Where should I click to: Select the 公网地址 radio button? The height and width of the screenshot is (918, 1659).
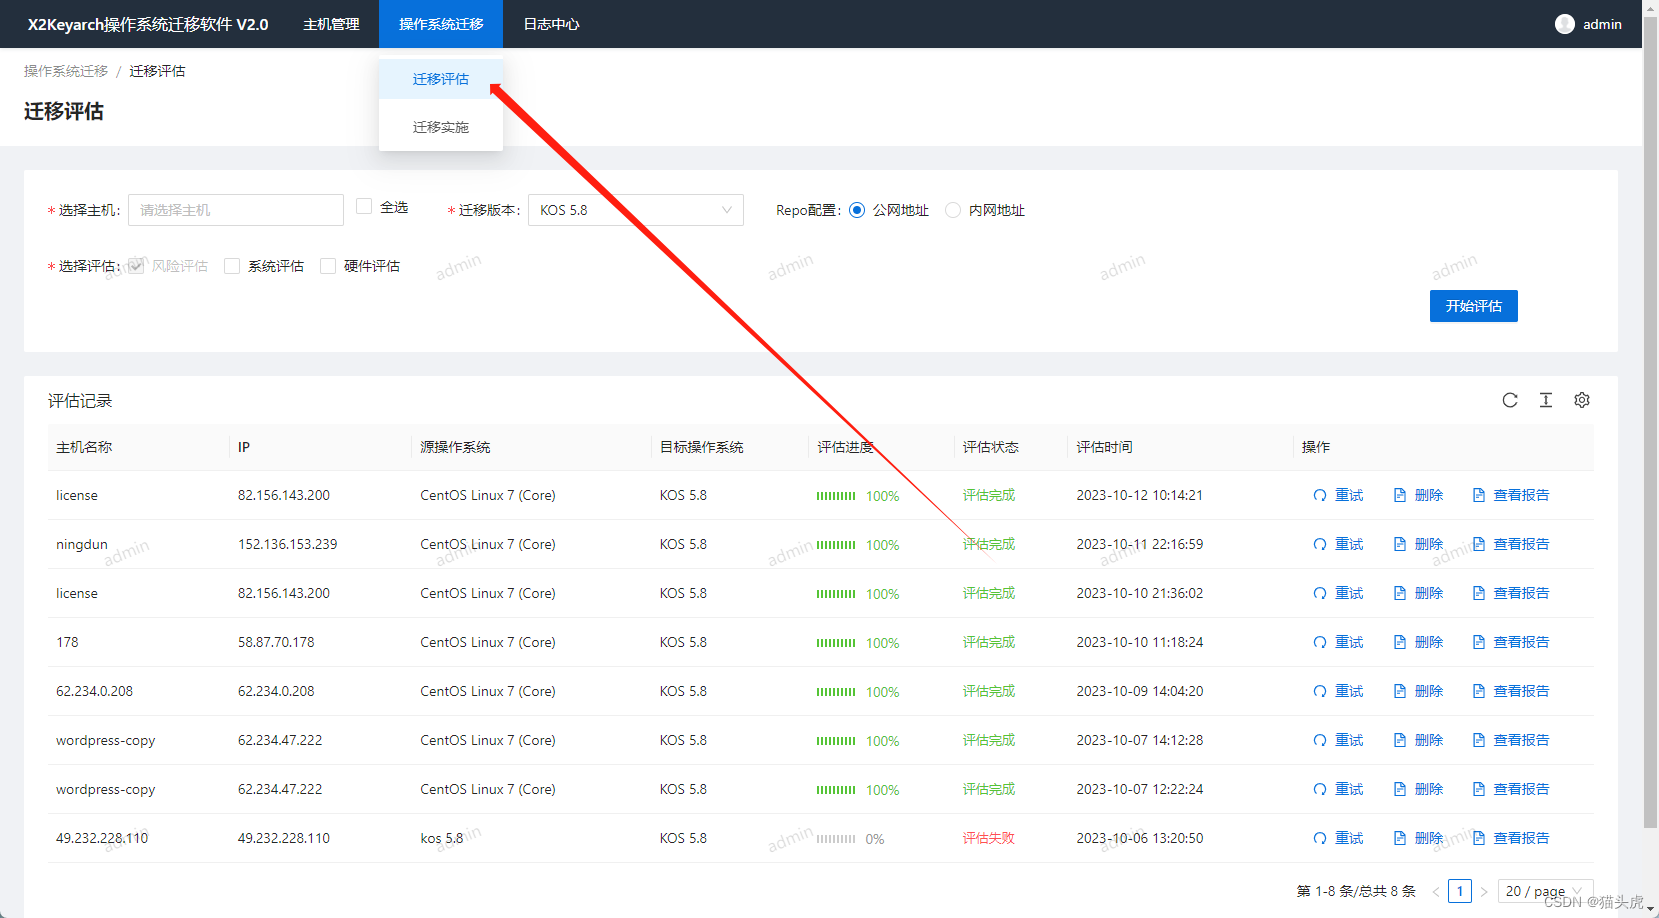click(x=857, y=210)
